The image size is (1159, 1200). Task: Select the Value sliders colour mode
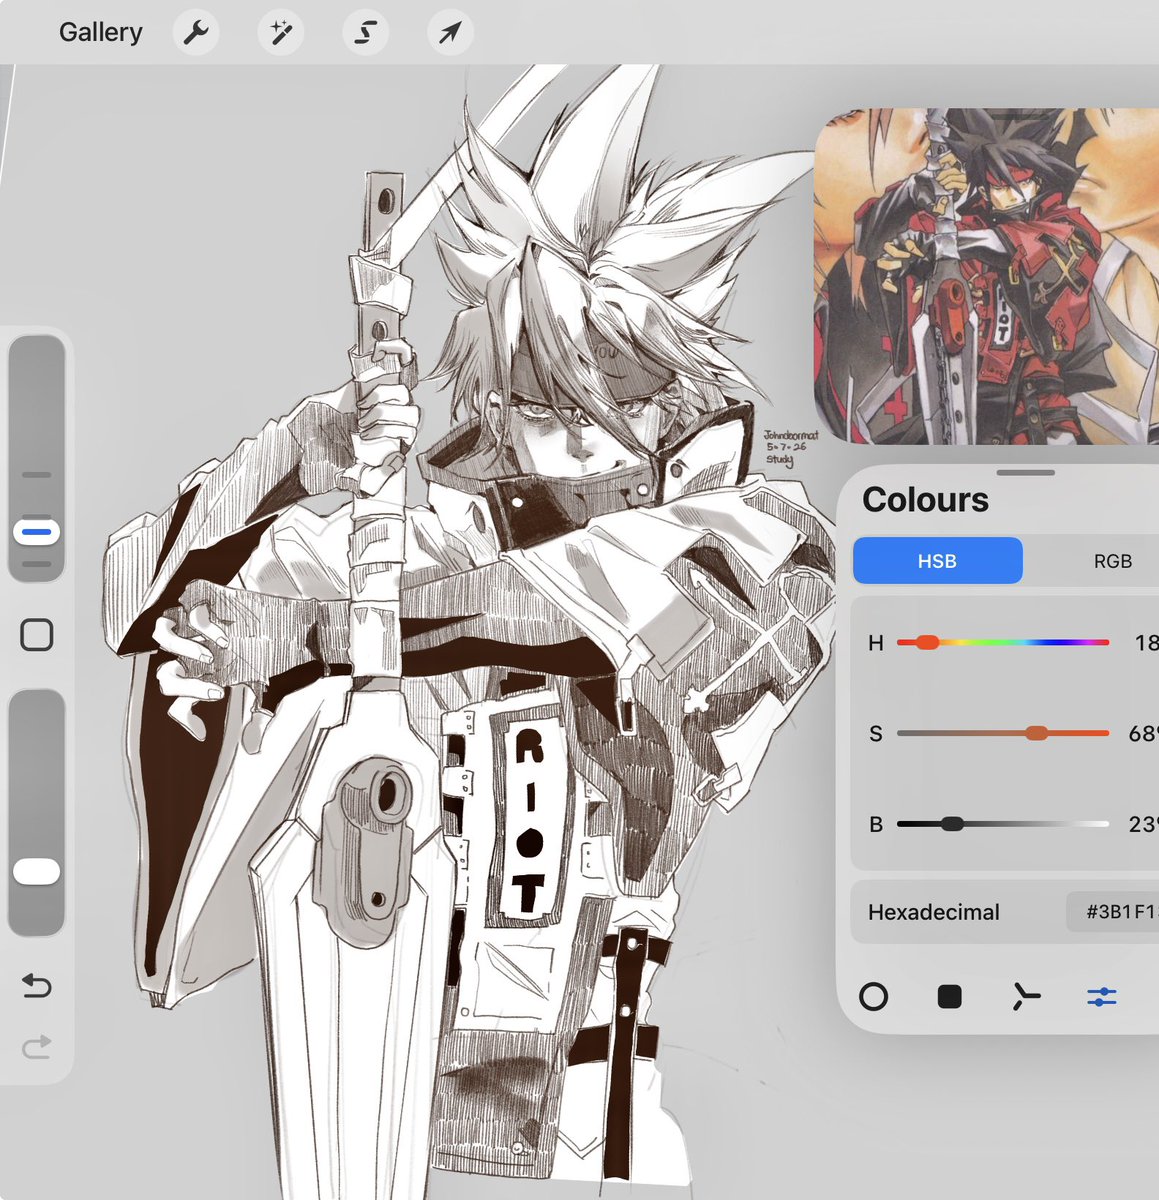click(x=1101, y=996)
